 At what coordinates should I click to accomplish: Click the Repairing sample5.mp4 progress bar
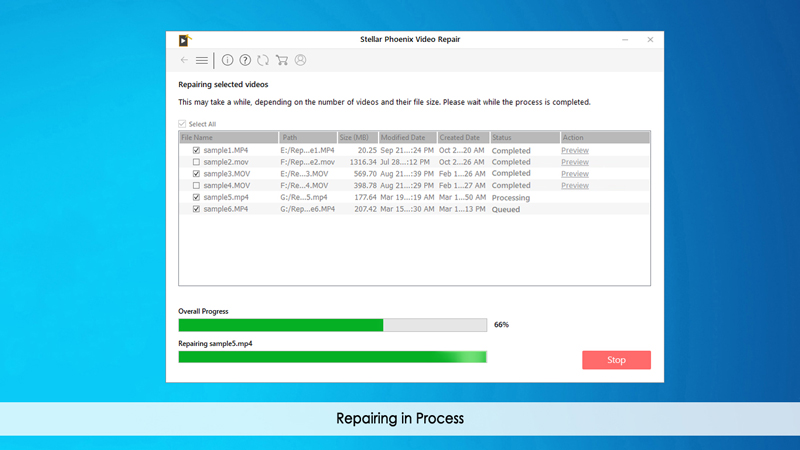(333, 357)
